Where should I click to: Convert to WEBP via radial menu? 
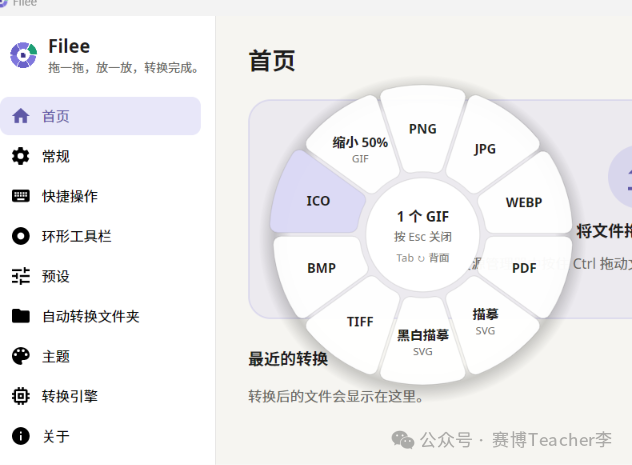coord(524,202)
